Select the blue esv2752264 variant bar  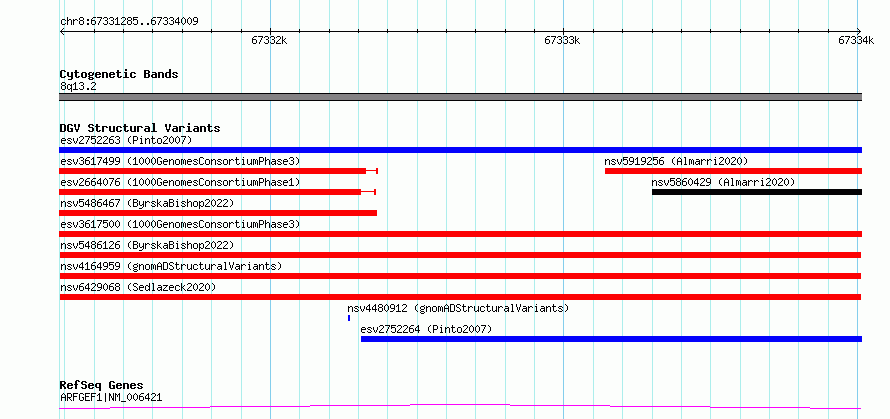611,339
